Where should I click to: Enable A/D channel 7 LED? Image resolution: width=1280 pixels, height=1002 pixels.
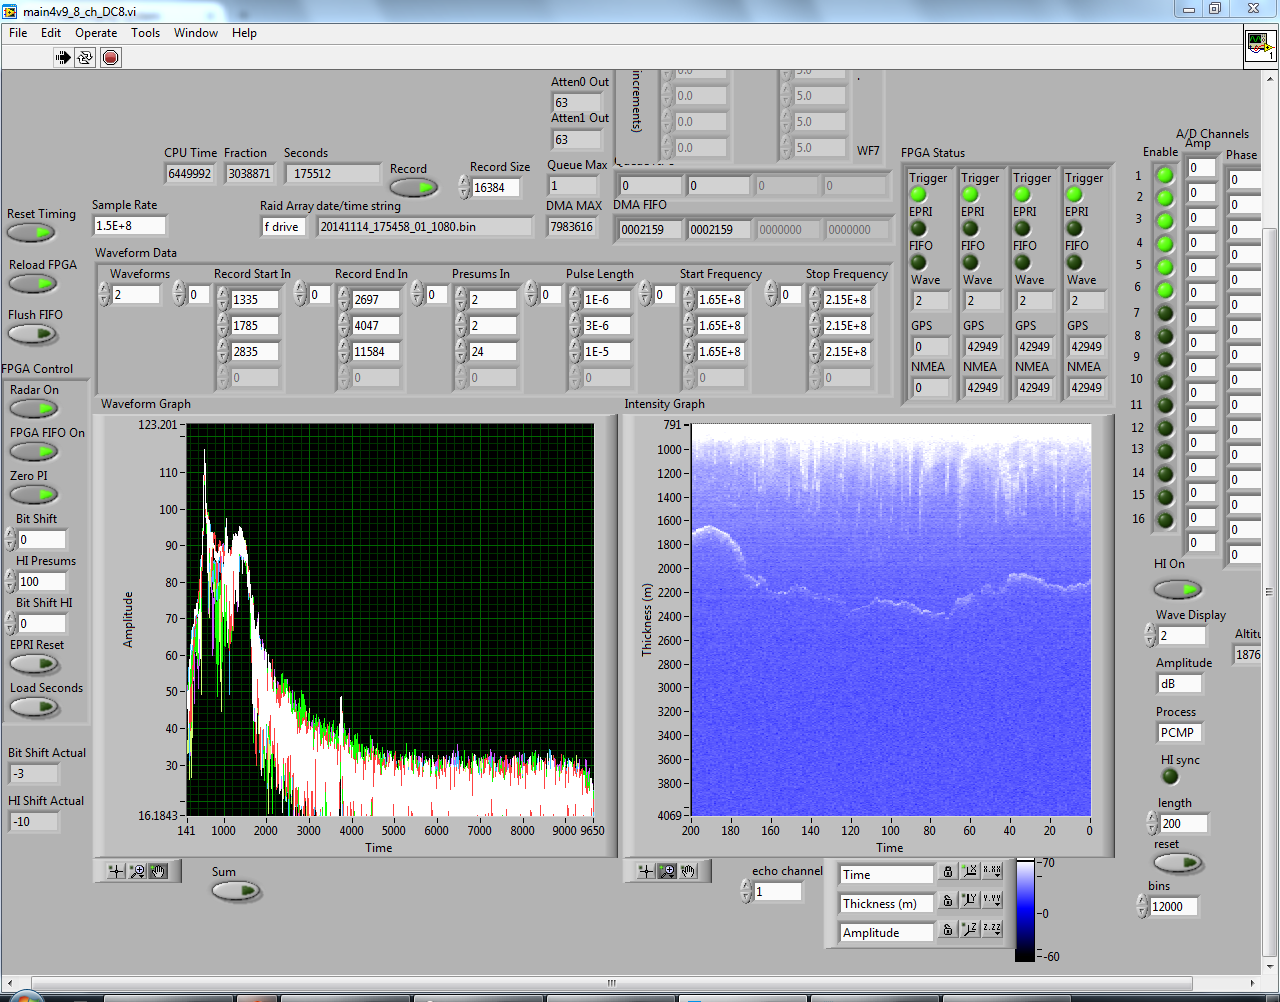[1164, 313]
